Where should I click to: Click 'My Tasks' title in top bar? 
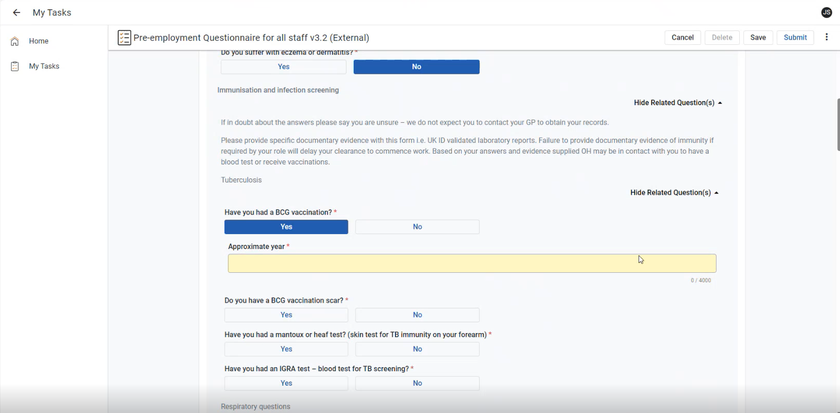(x=51, y=12)
